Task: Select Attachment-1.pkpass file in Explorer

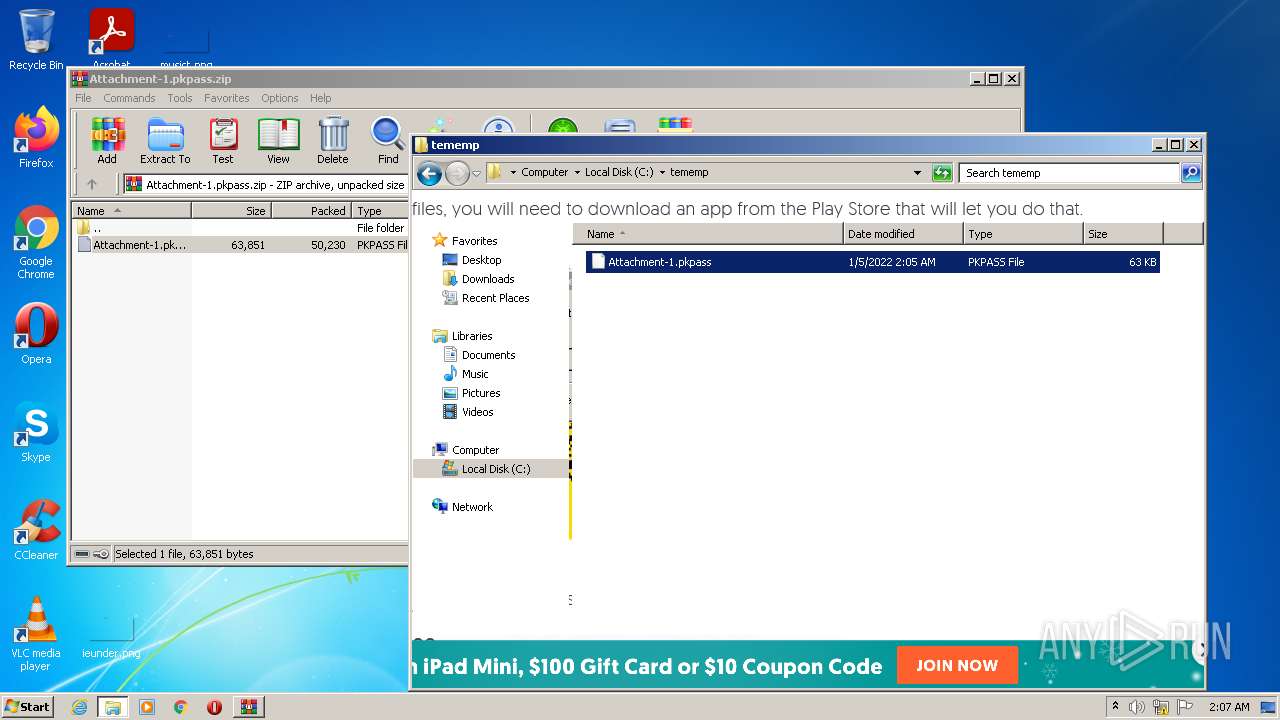Action: [872, 262]
